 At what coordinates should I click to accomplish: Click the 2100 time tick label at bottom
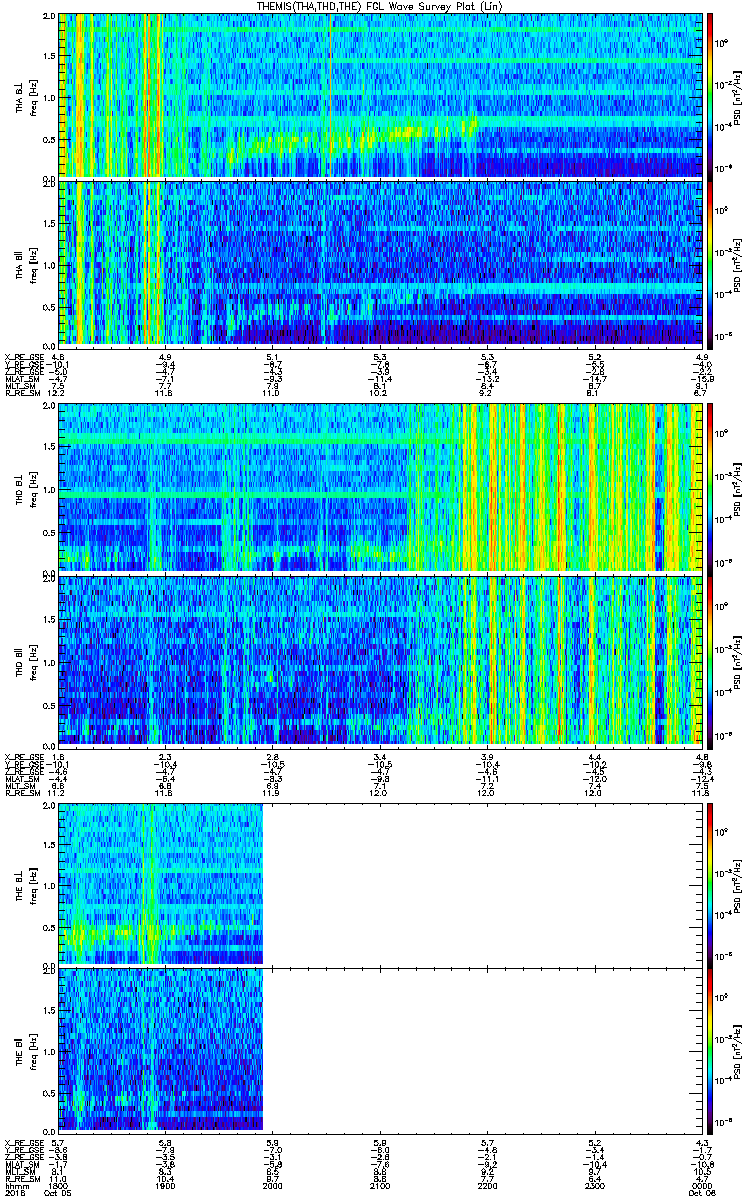pos(380,1184)
